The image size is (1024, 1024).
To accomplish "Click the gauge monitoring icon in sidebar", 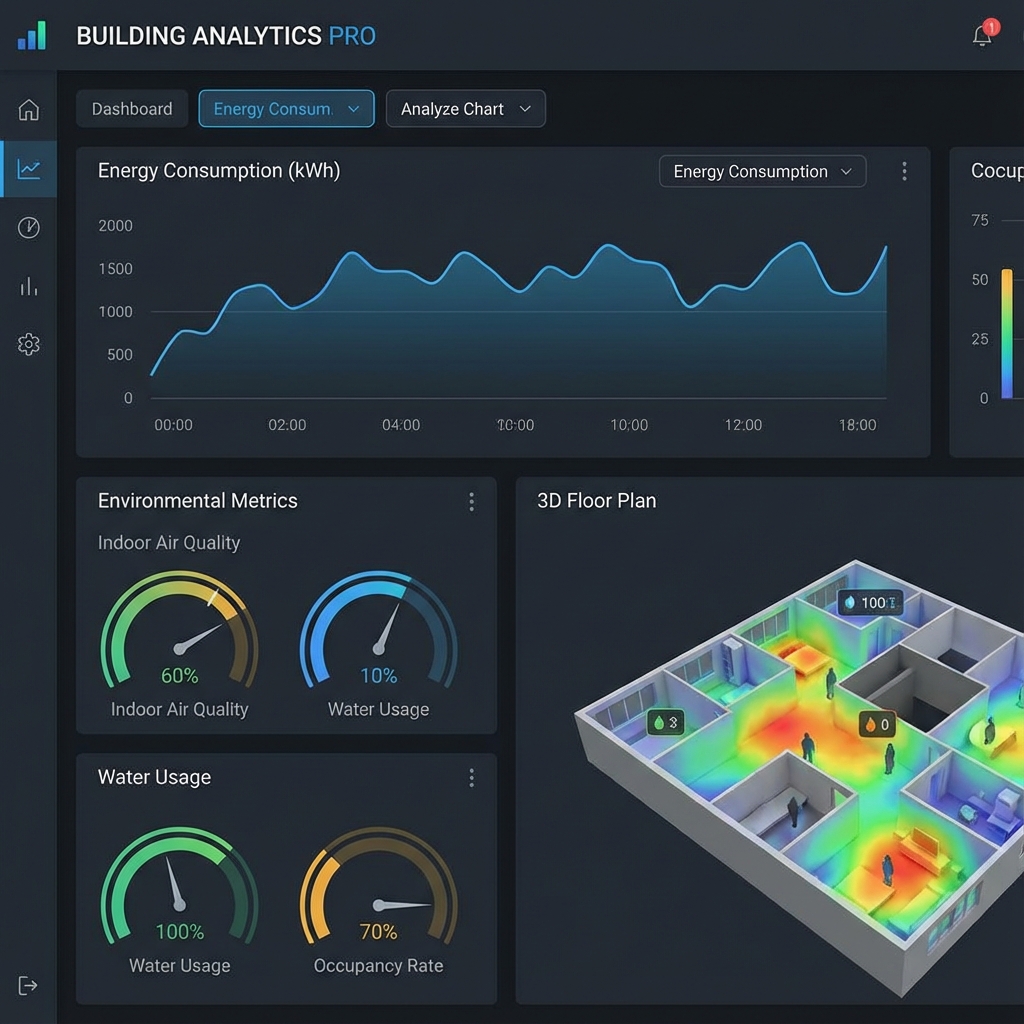I will [x=29, y=227].
